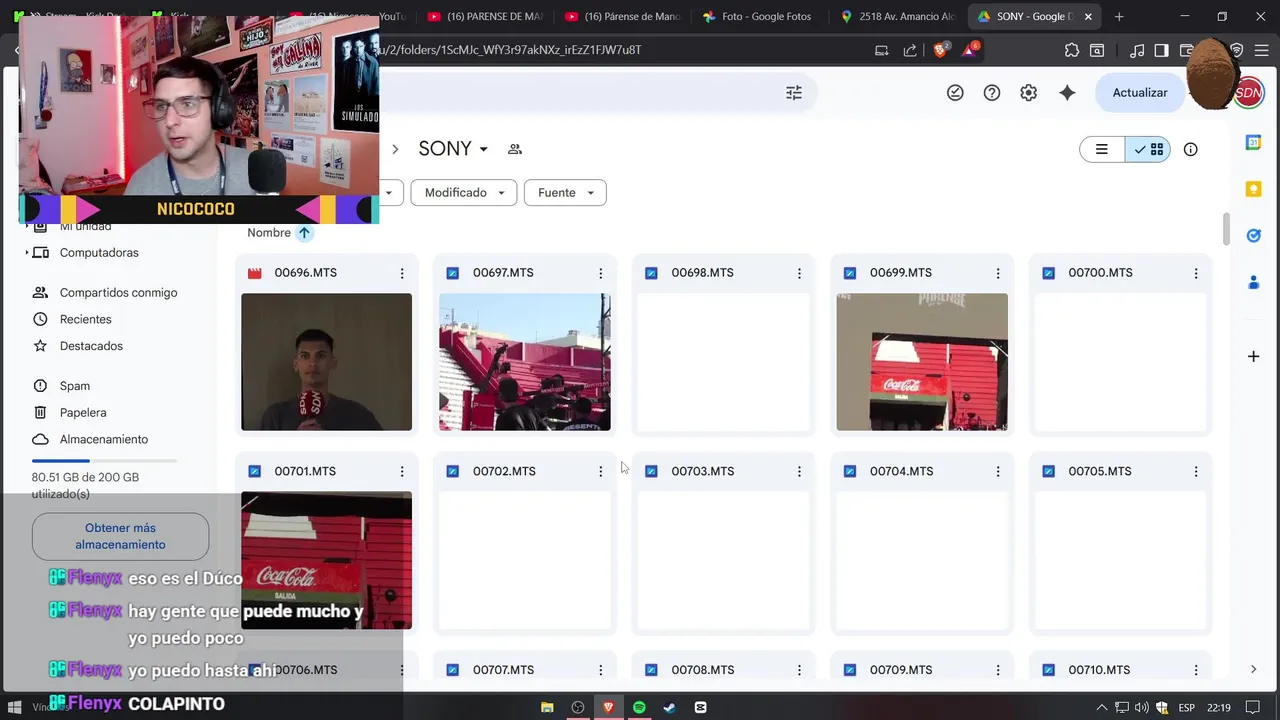Viewport: 1280px width, 720px height.
Task: Click the Actualizar button
Action: 1140,93
